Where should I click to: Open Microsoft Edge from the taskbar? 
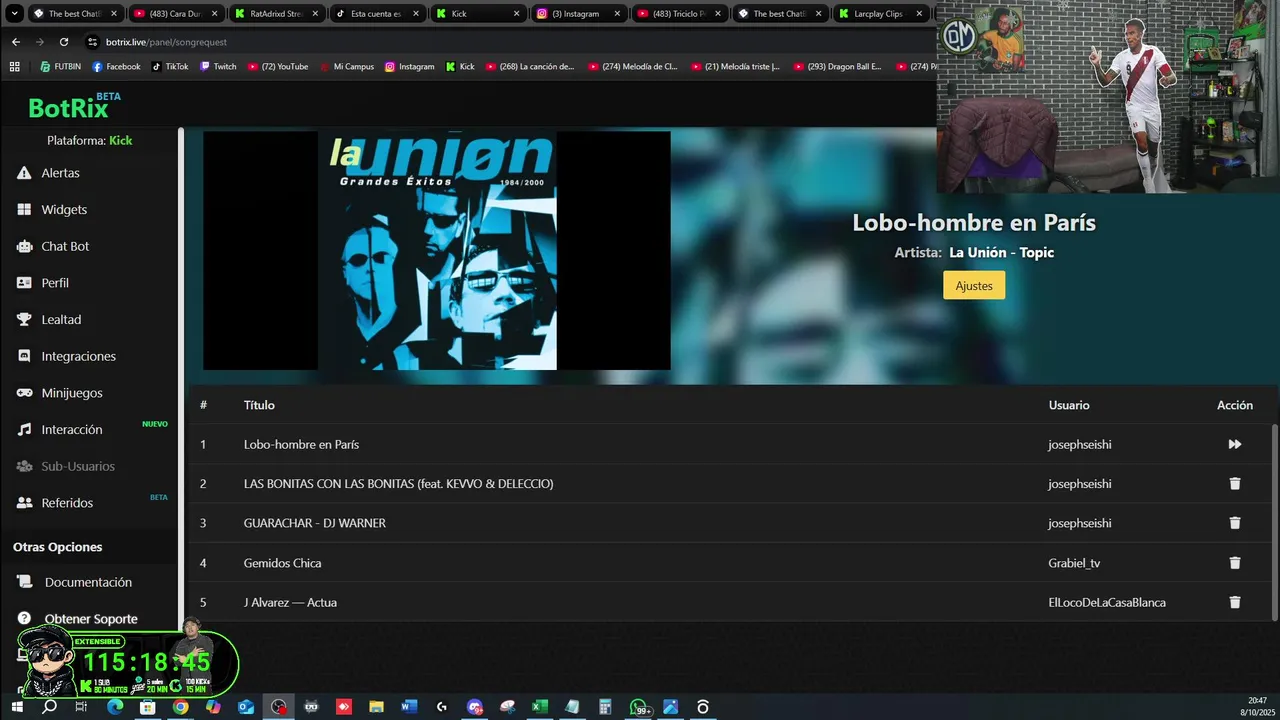point(115,707)
